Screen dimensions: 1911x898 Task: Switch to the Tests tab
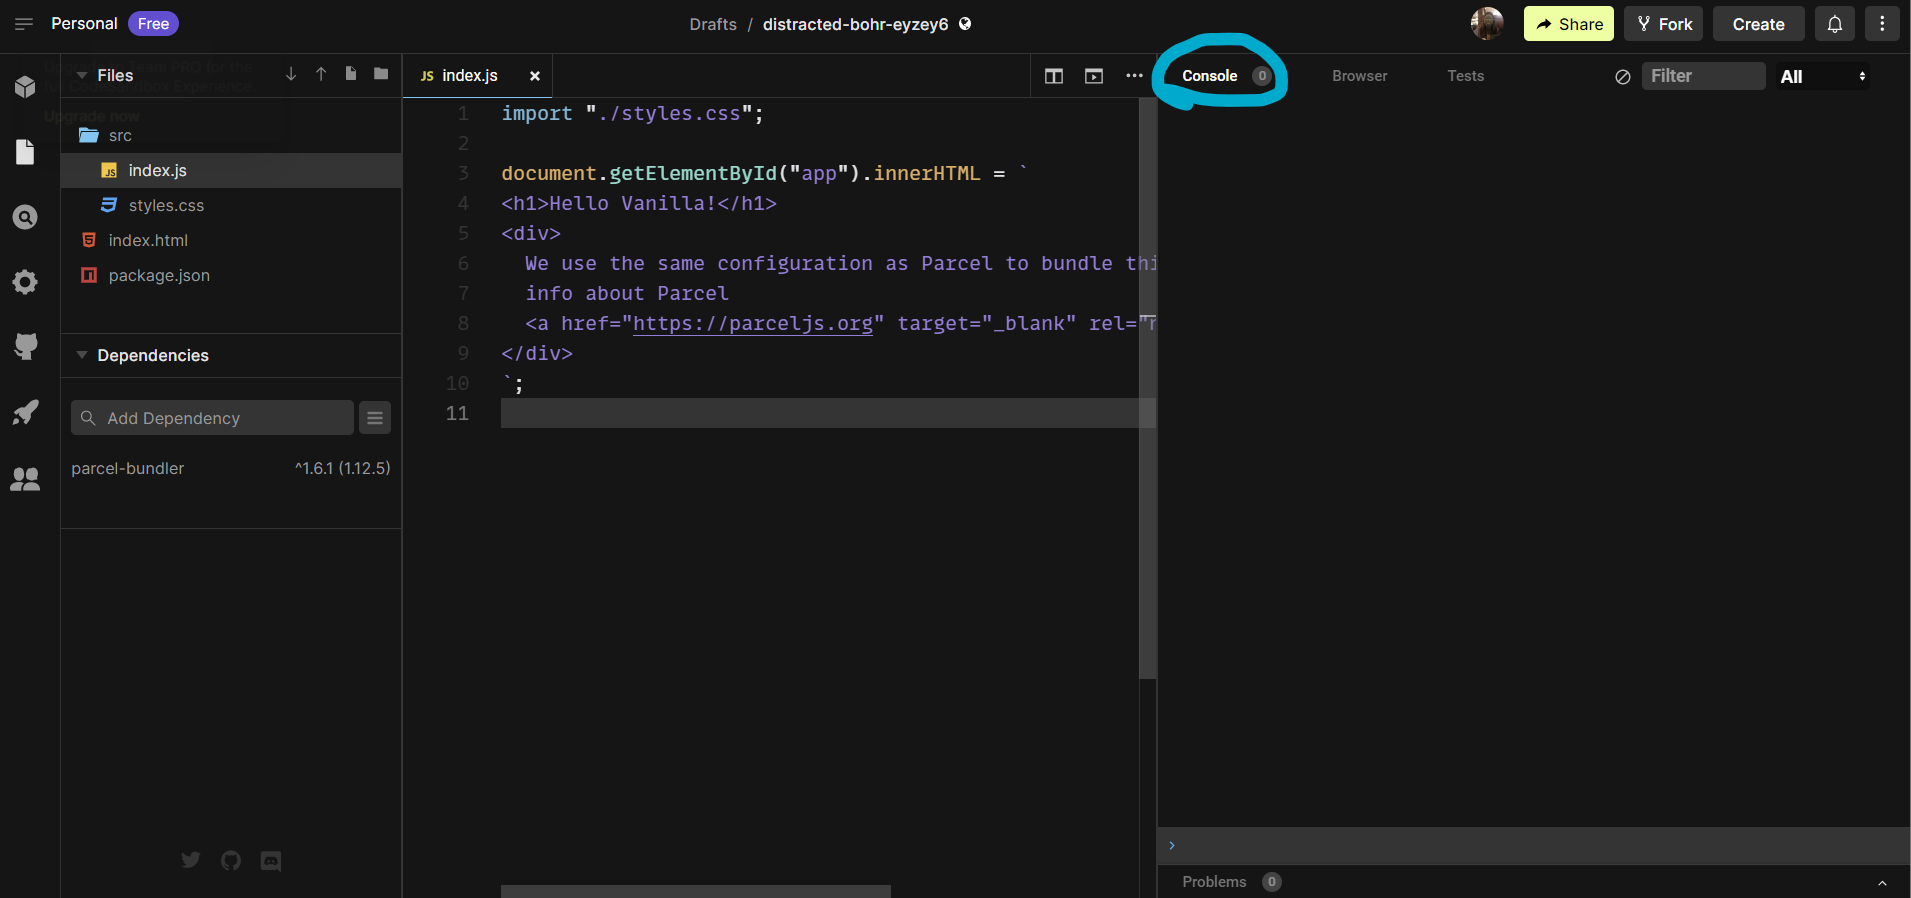point(1465,76)
